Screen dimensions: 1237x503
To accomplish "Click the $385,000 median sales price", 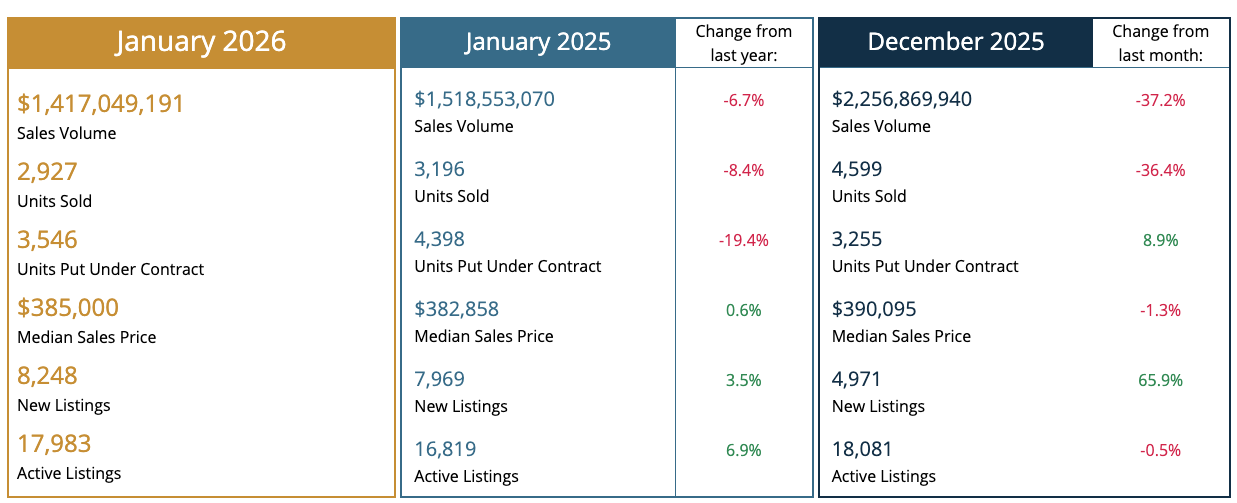I will [x=68, y=308].
